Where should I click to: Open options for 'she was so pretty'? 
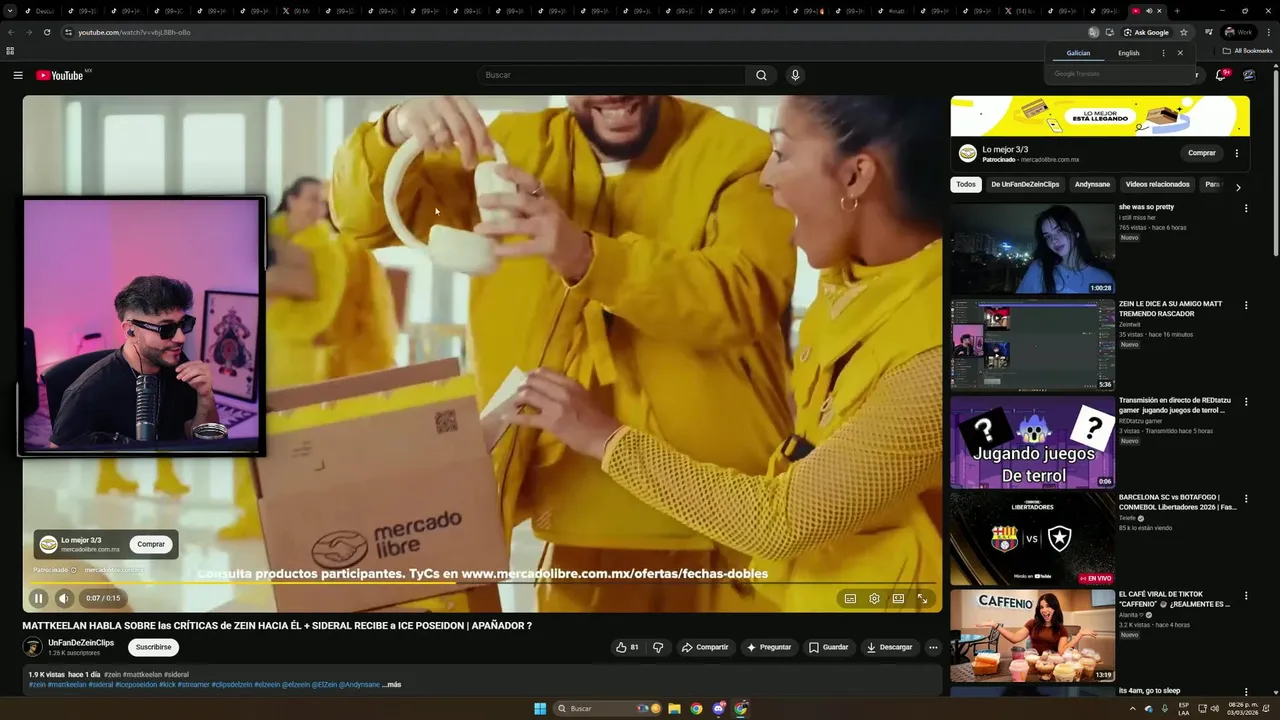click(1246, 208)
